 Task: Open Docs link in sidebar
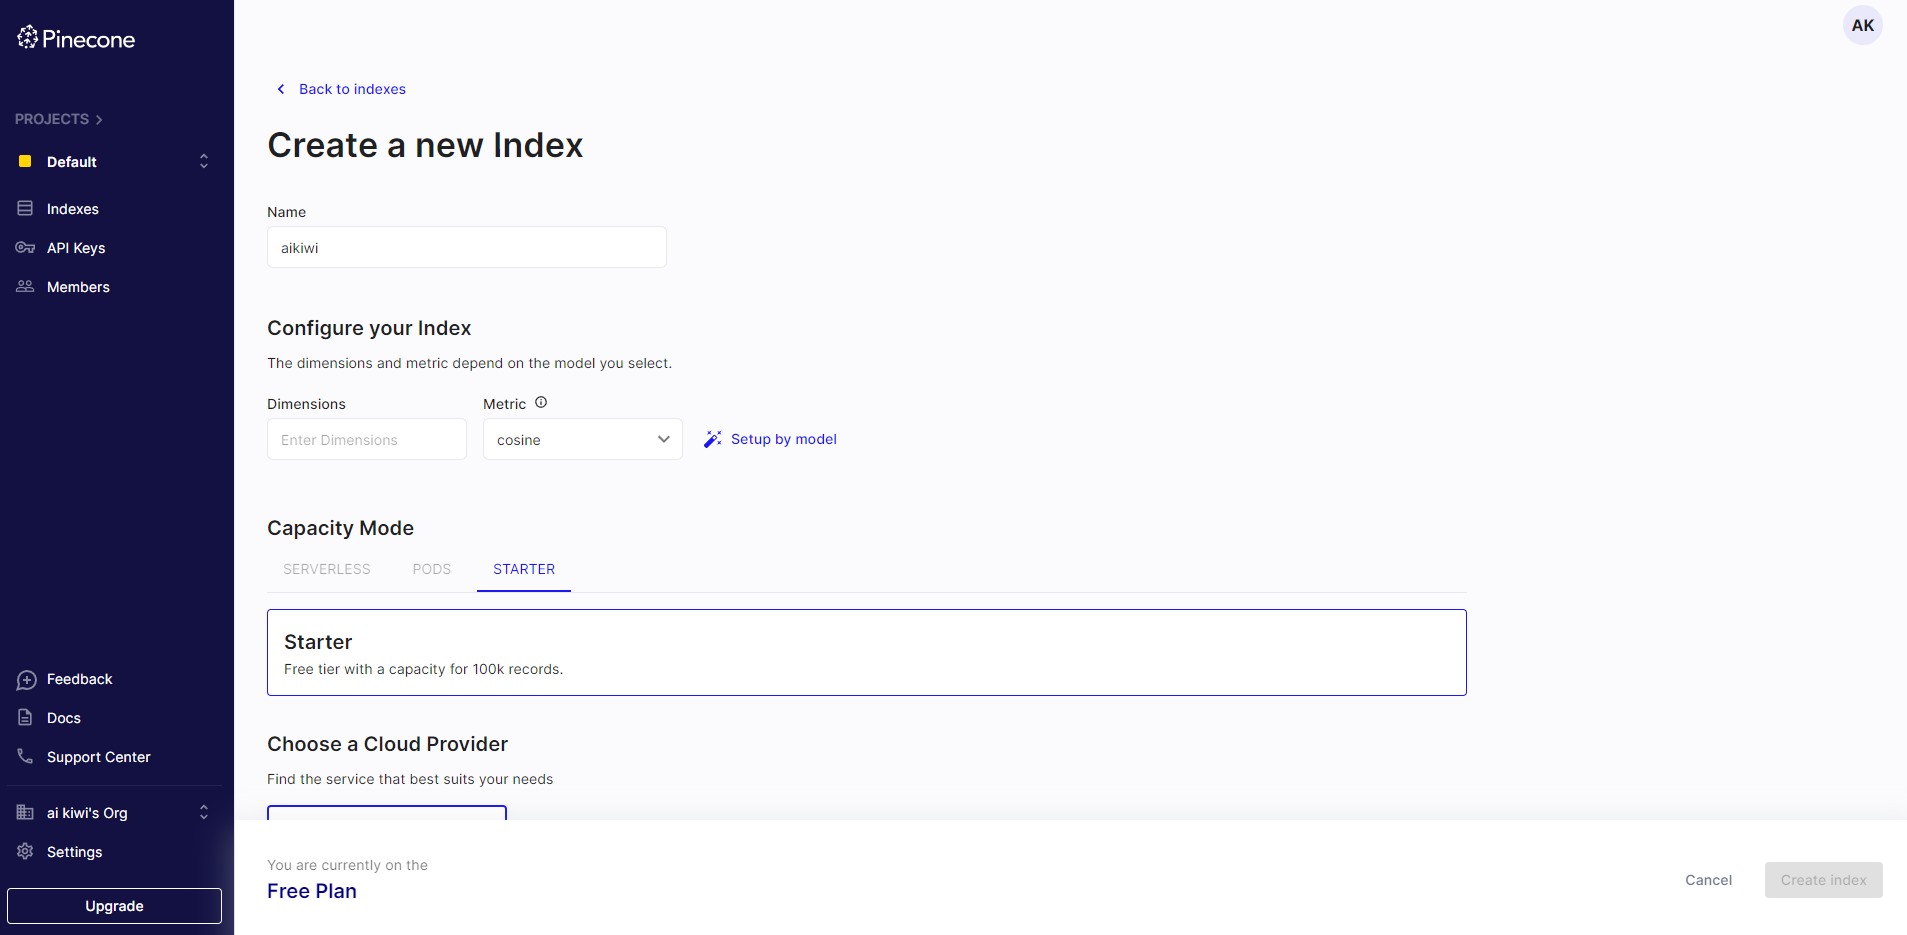[x=64, y=718]
